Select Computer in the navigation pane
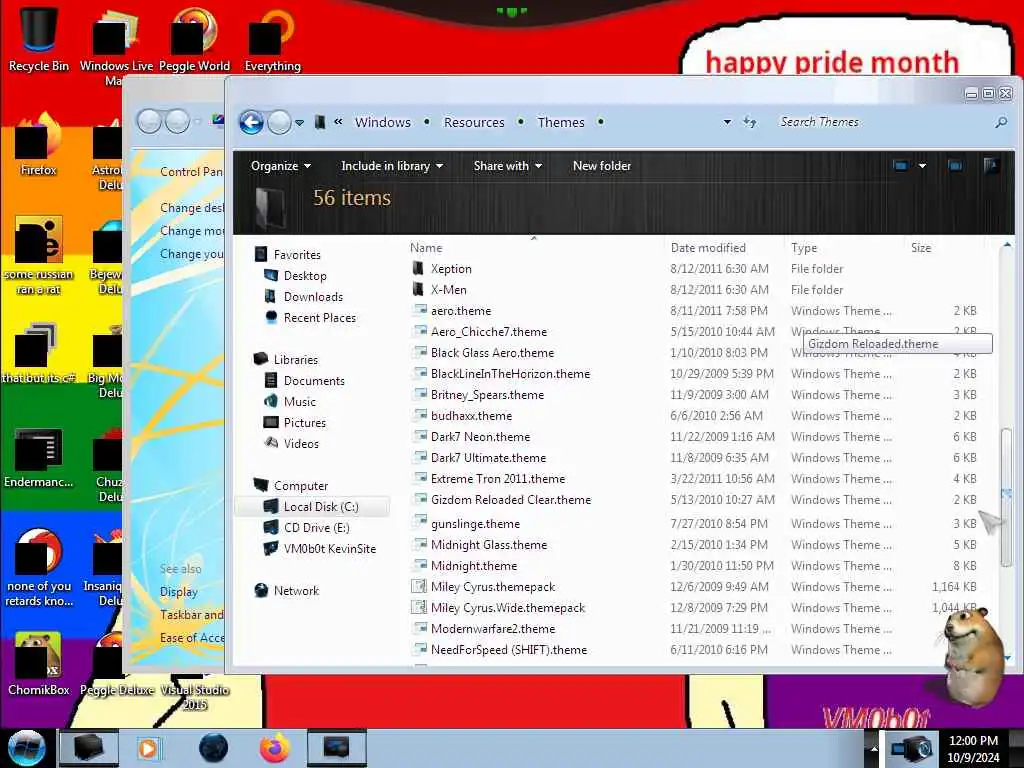This screenshot has width=1024, height=768. (301, 486)
